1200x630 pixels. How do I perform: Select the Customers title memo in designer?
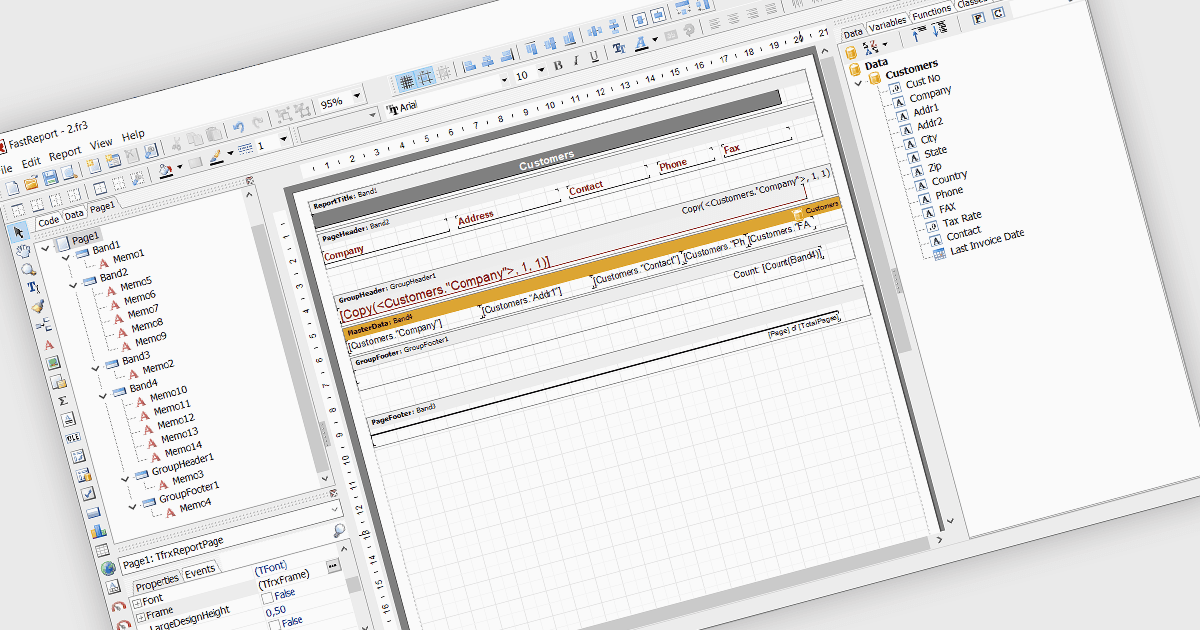547,158
